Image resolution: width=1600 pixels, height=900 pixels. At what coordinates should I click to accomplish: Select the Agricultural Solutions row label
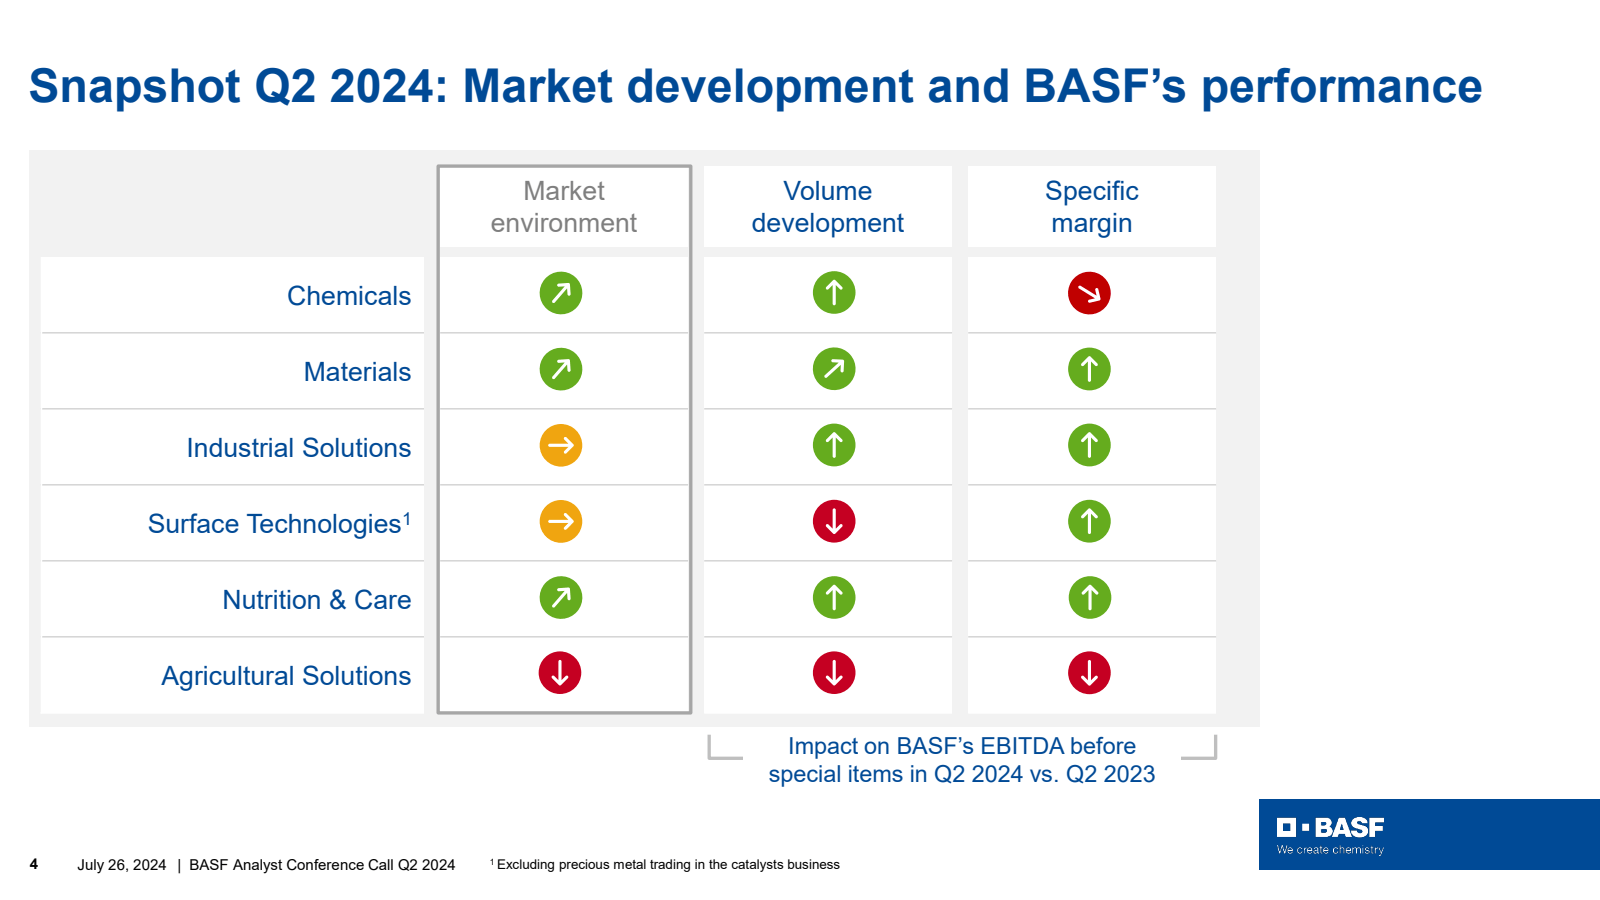pyautogui.click(x=286, y=676)
